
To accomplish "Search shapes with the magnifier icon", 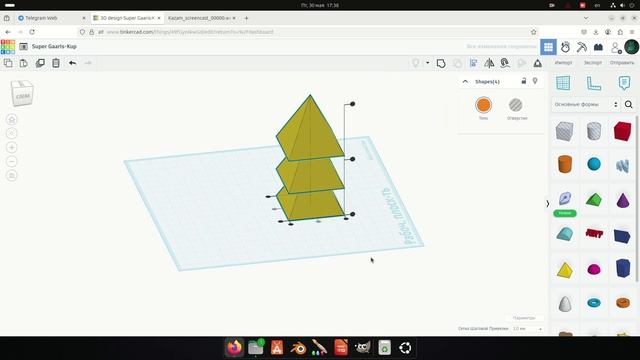I will [629, 104].
